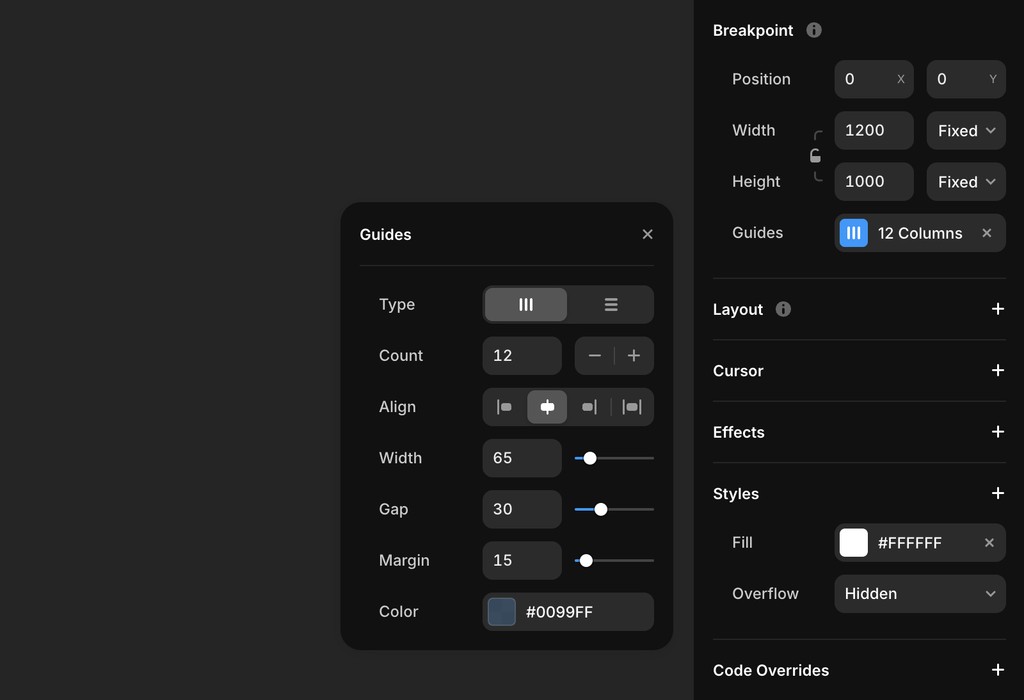1024x700 pixels.
Task: Click the Effects section title
Action: point(739,432)
